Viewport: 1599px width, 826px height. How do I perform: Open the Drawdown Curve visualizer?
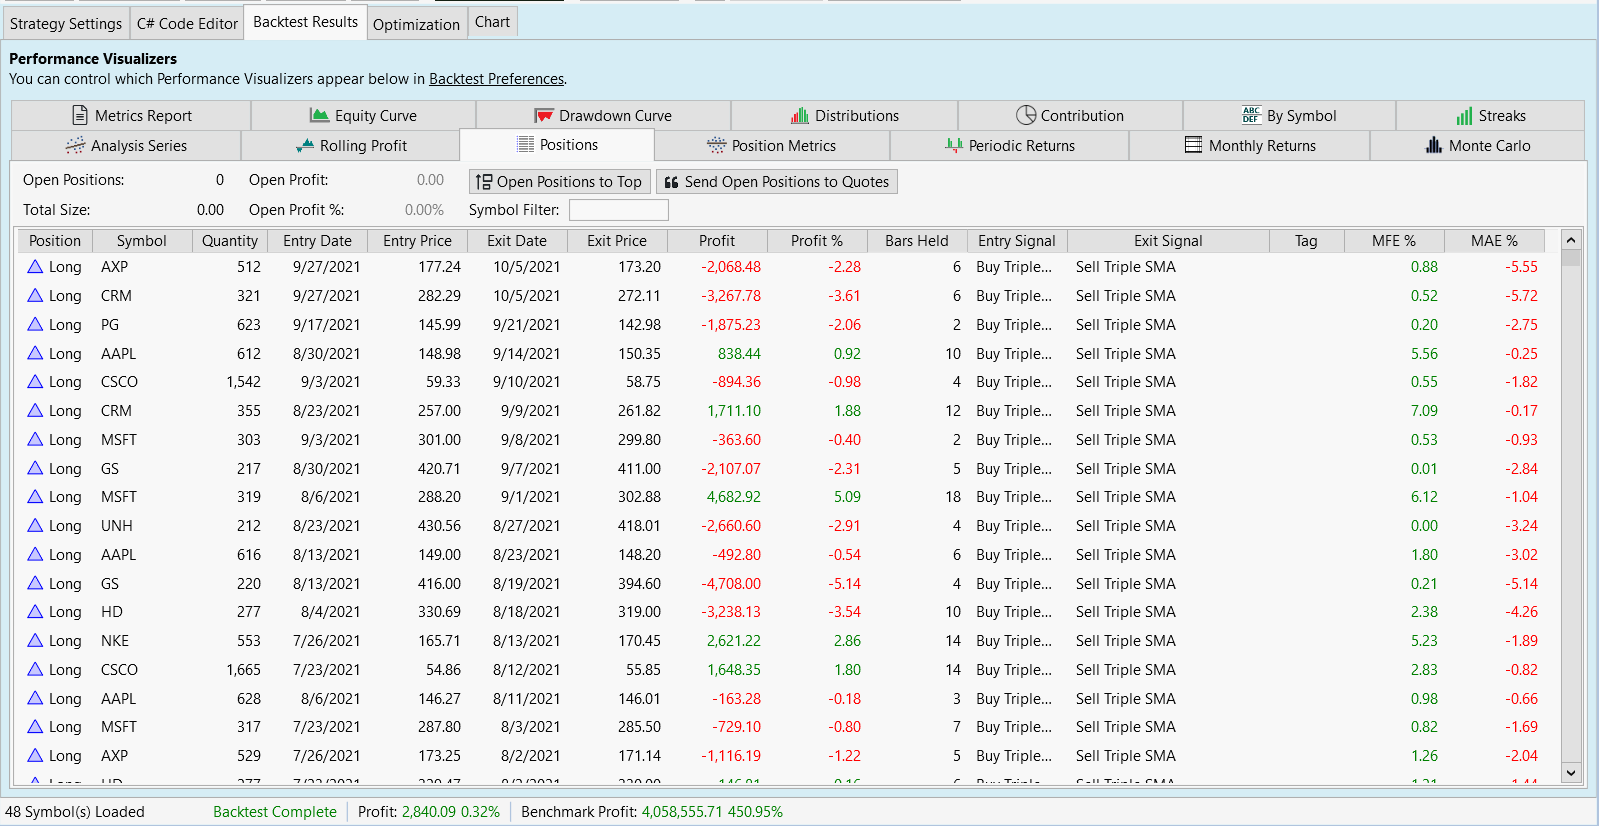pyautogui.click(x=603, y=116)
